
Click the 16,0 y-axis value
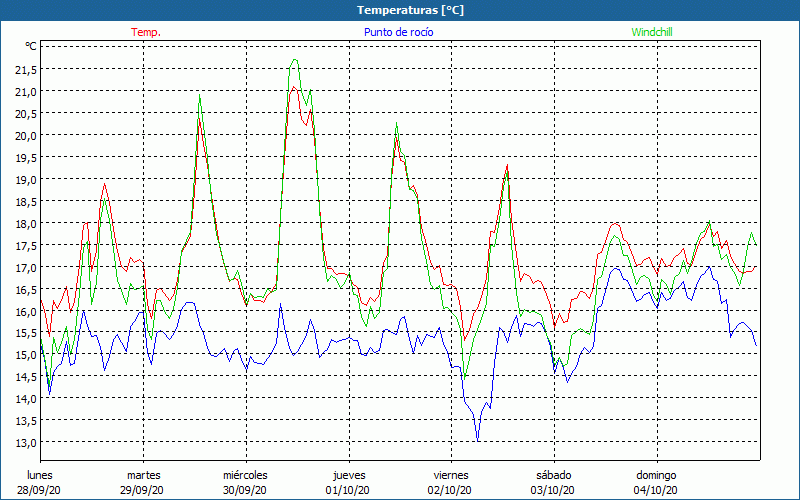point(26,311)
